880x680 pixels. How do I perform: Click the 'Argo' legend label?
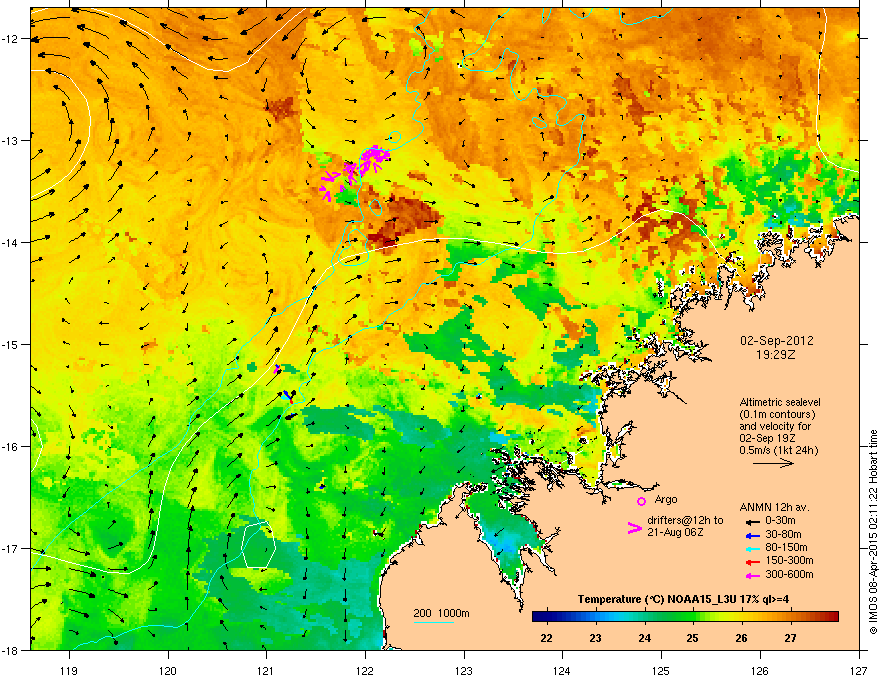[x=666, y=499]
